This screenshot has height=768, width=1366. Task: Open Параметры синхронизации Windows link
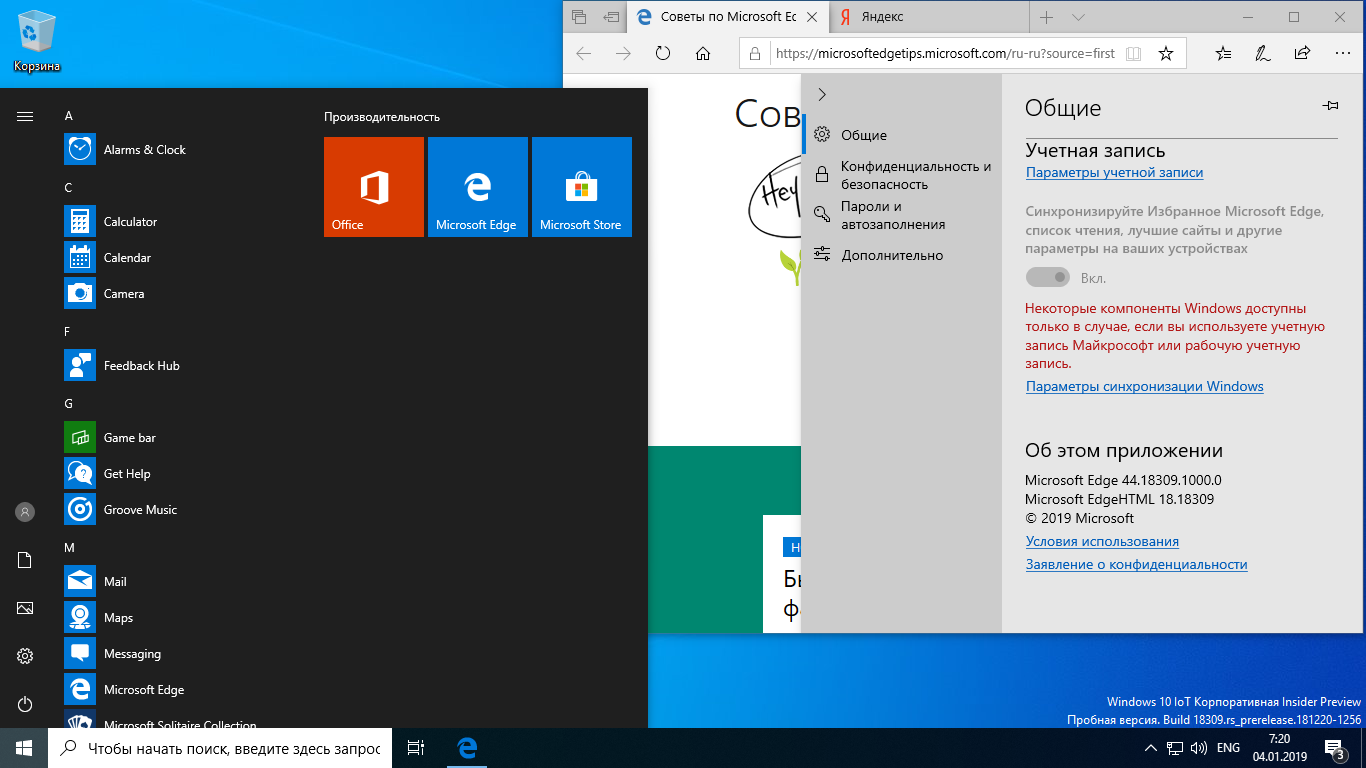coord(1144,386)
